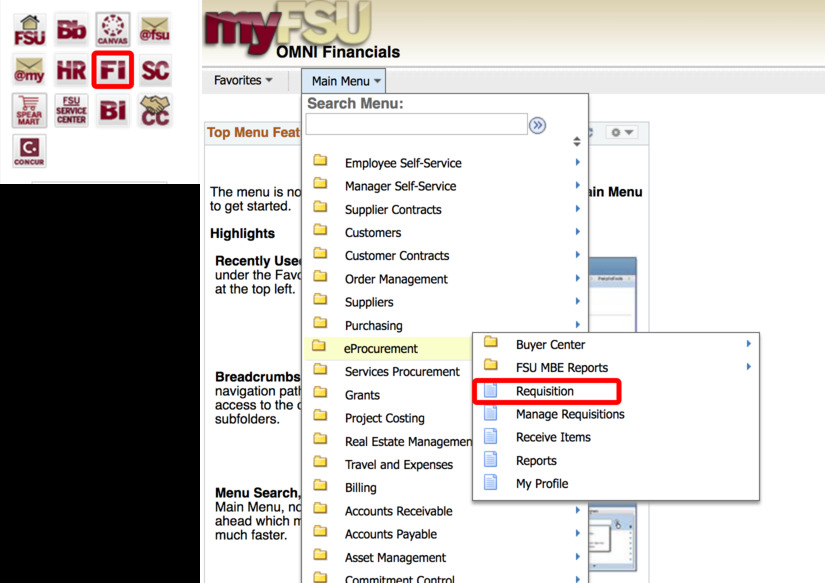Click the Buyer Center folder icon
The height and width of the screenshot is (583, 825).
(x=491, y=343)
